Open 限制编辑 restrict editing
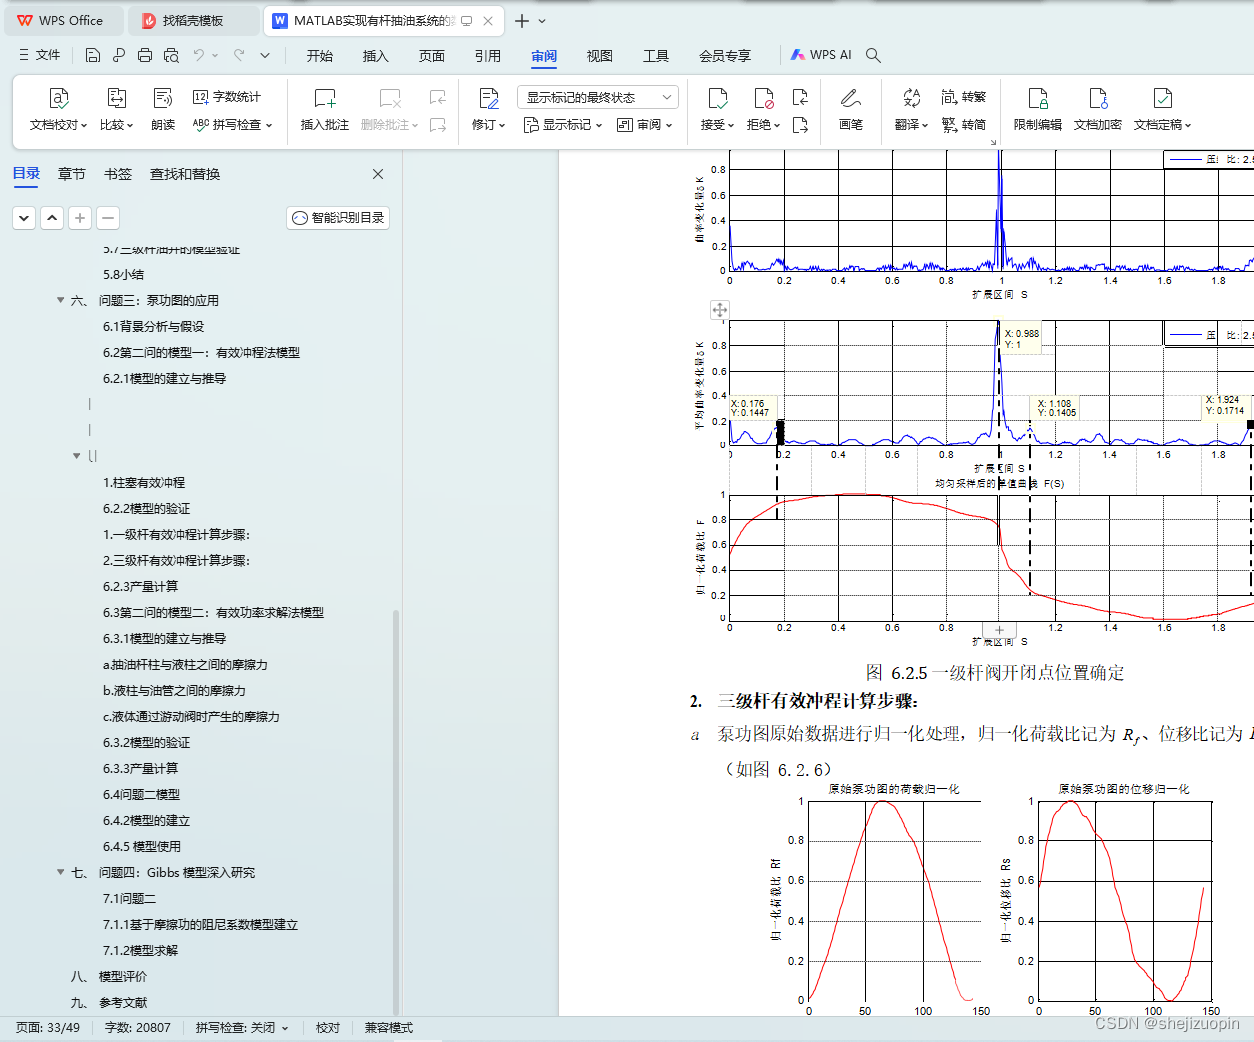Screen dimensions: 1254x1042 [x=1038, y=109]
